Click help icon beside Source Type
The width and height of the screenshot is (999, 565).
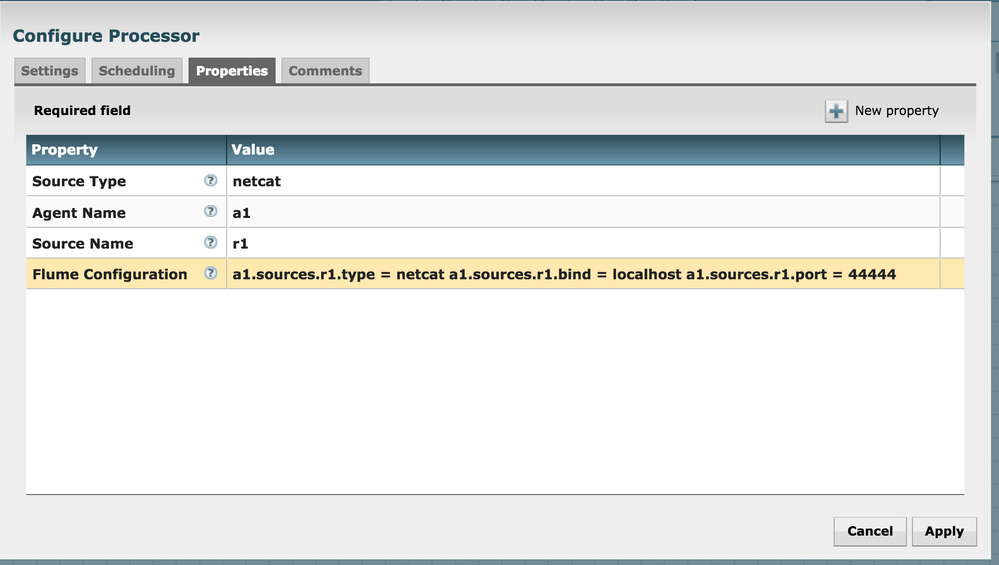pyautogui.click(x=210, y=181)
